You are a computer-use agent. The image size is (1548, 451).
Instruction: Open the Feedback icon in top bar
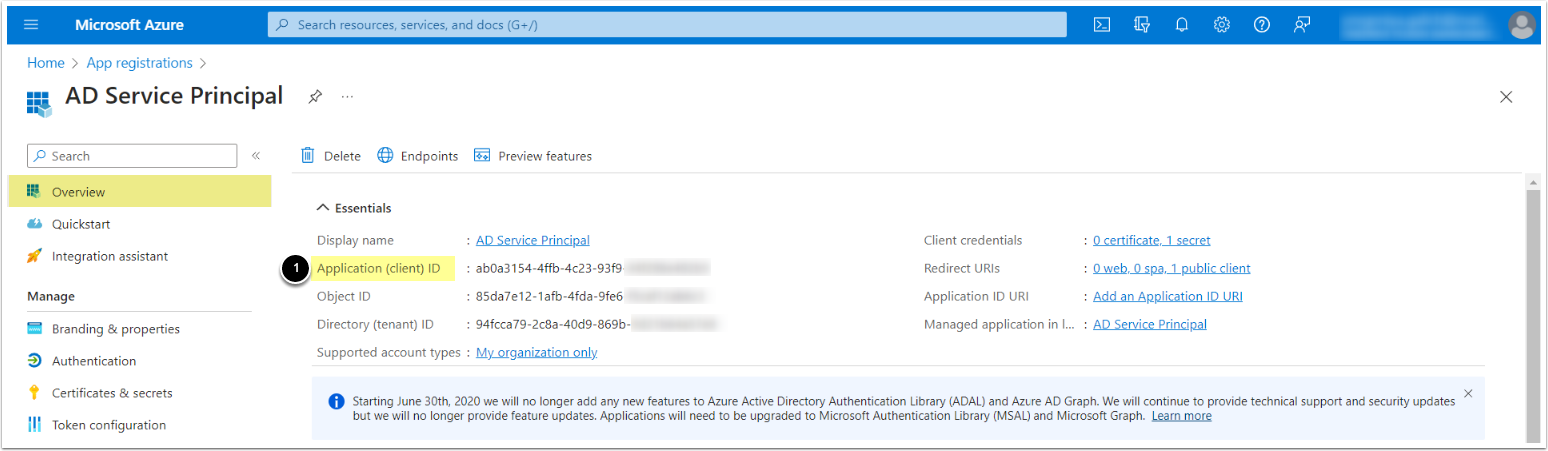[1301, 25]
